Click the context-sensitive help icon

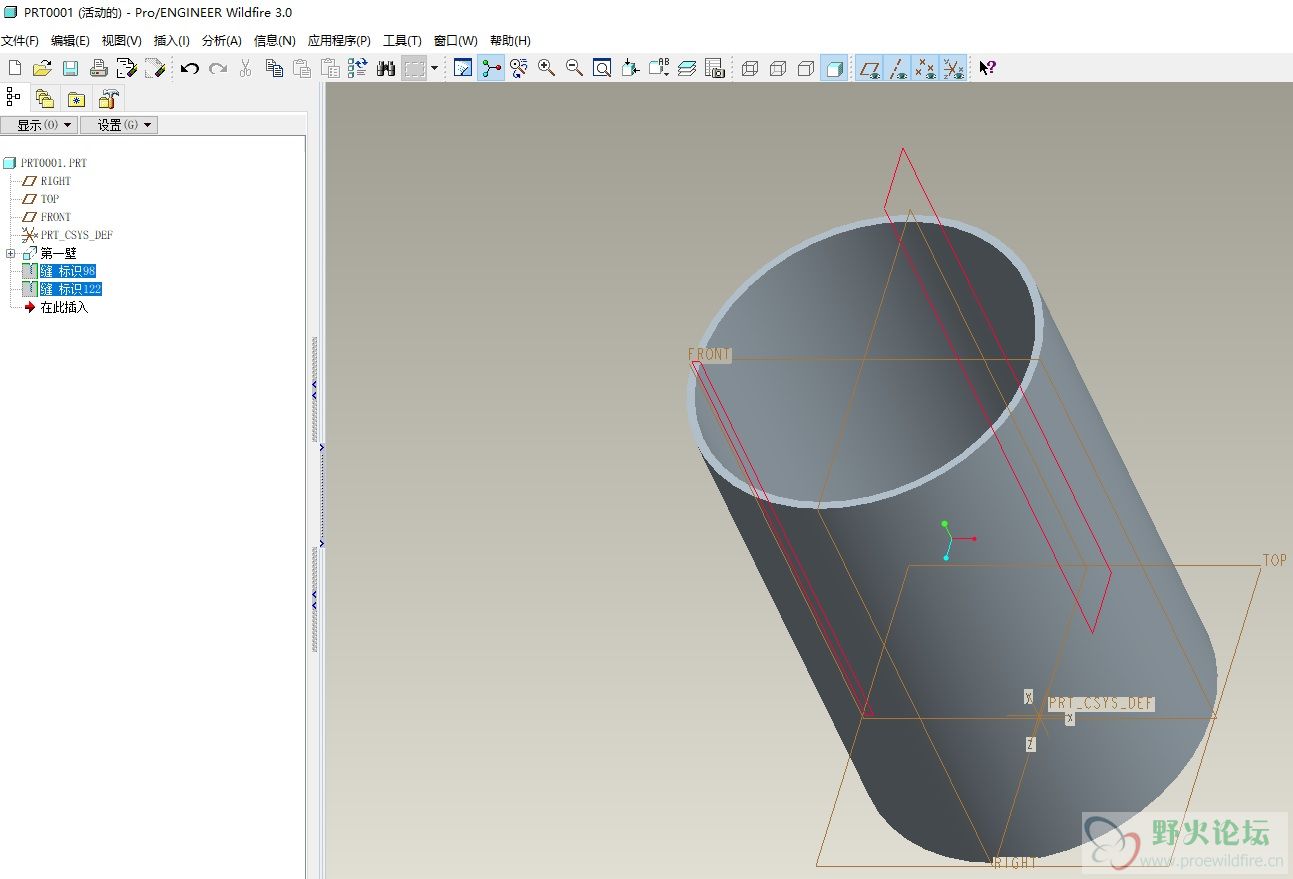(987, 68)
